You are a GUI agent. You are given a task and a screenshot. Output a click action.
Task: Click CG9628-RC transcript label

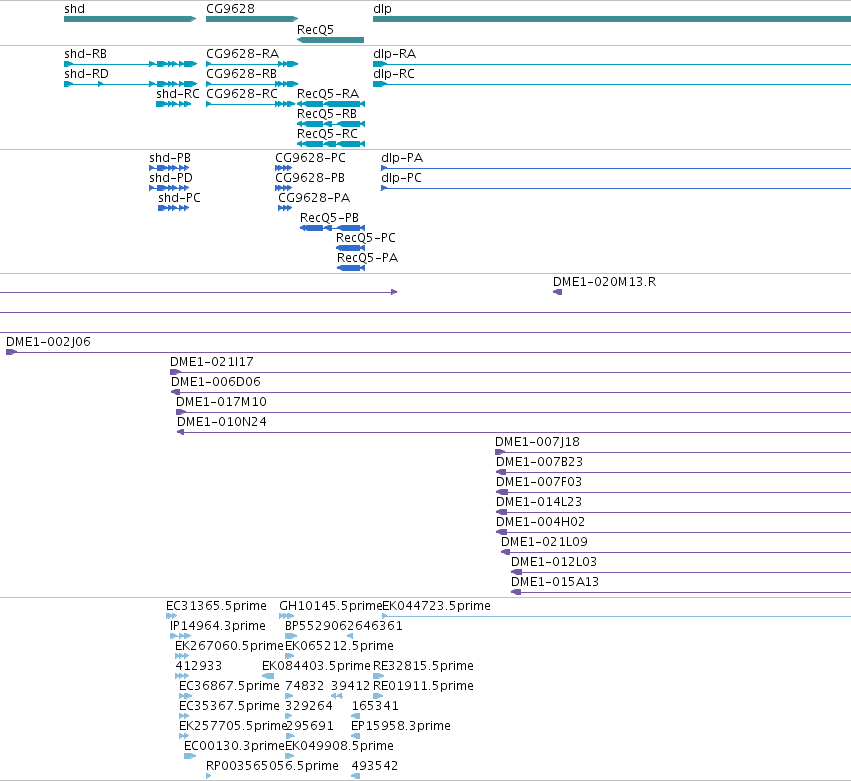tap(242, 94)
